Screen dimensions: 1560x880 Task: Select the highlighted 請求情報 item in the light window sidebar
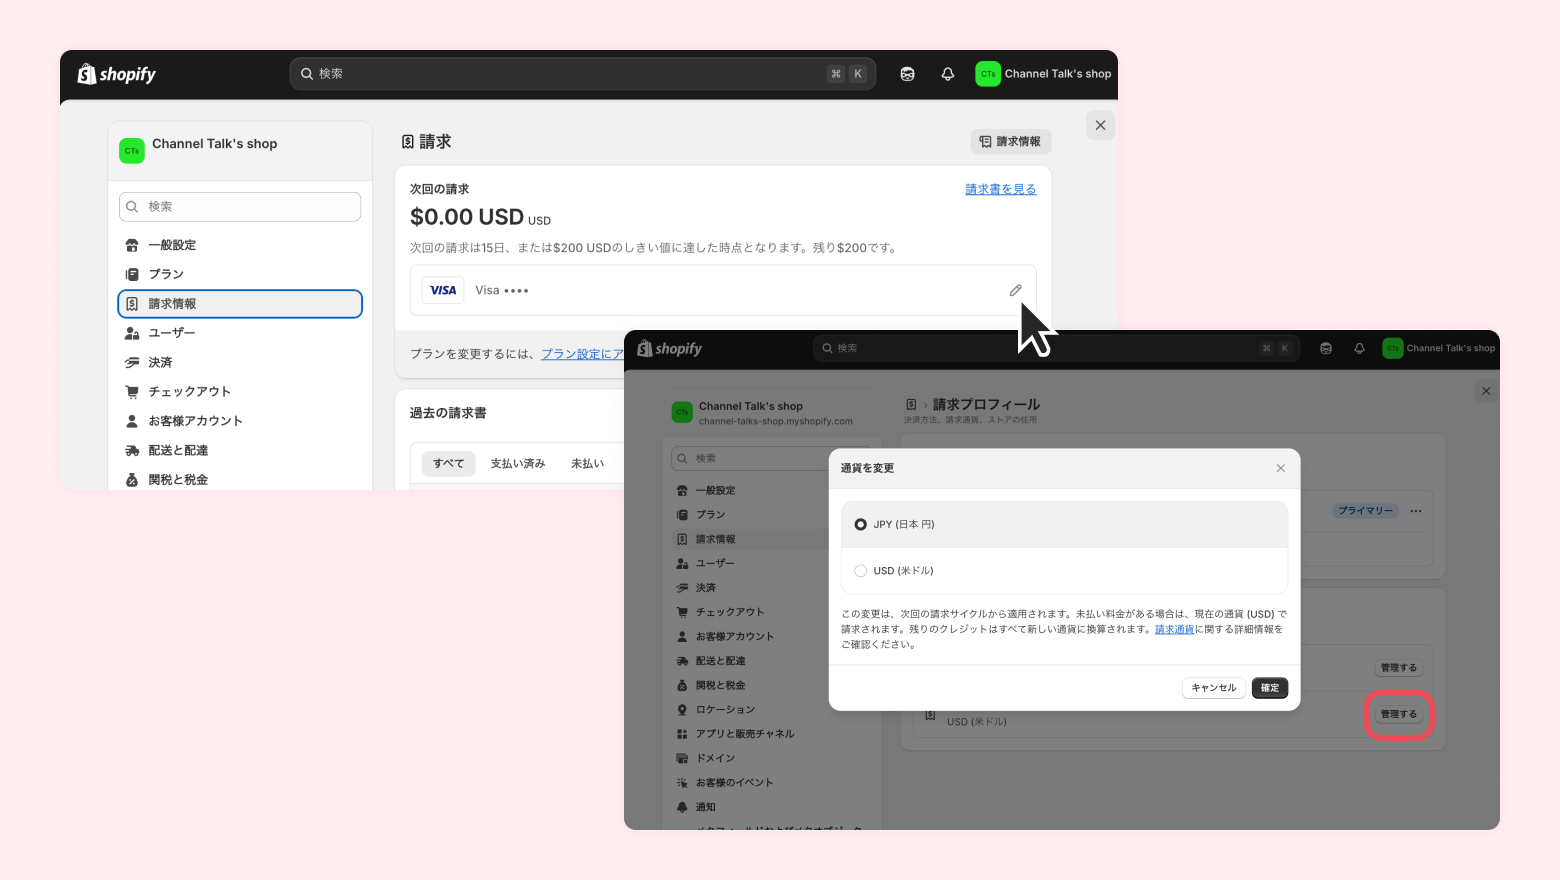[240, 304]
